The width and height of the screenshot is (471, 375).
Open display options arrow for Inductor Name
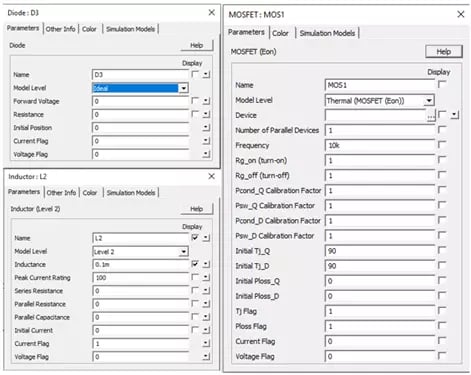206,238
